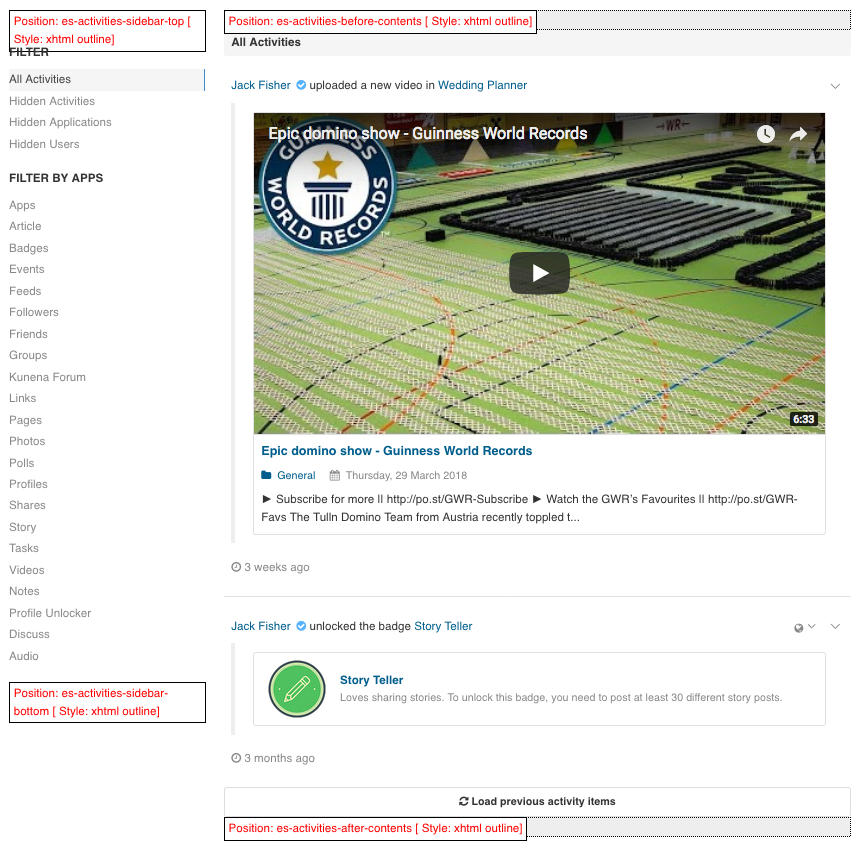Viewport: 861px width, 853px height.
Task: Open Story Teller badge card title
Action: (371, 680)
